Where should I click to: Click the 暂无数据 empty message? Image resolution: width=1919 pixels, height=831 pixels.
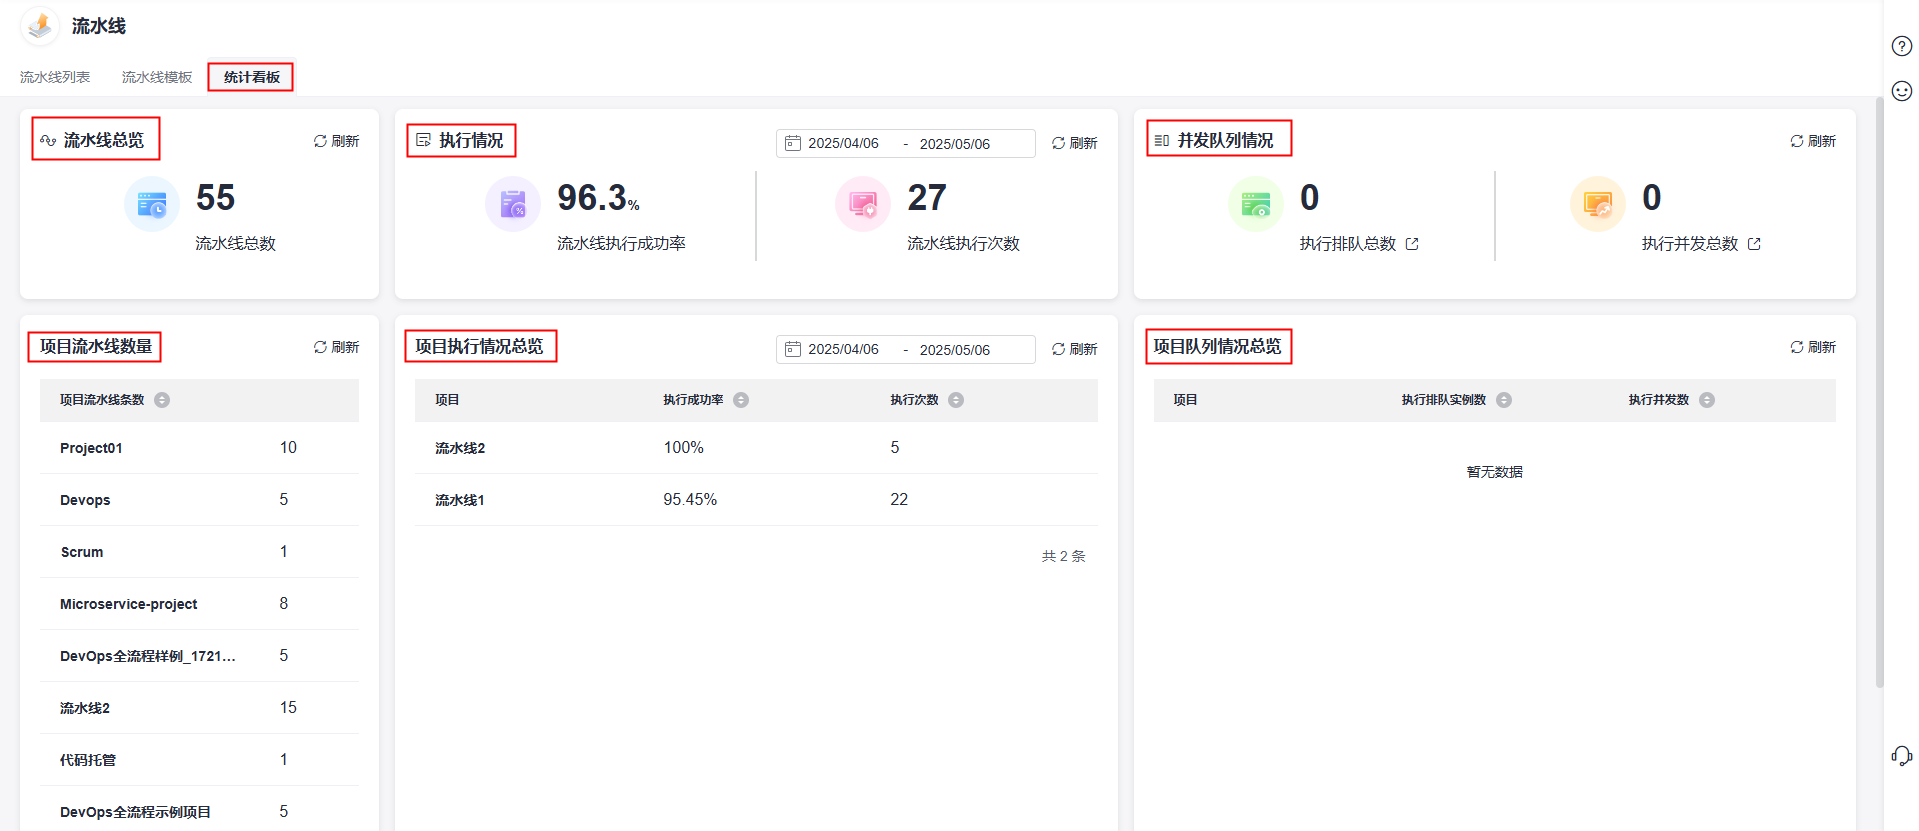[x=1495, y=472]
